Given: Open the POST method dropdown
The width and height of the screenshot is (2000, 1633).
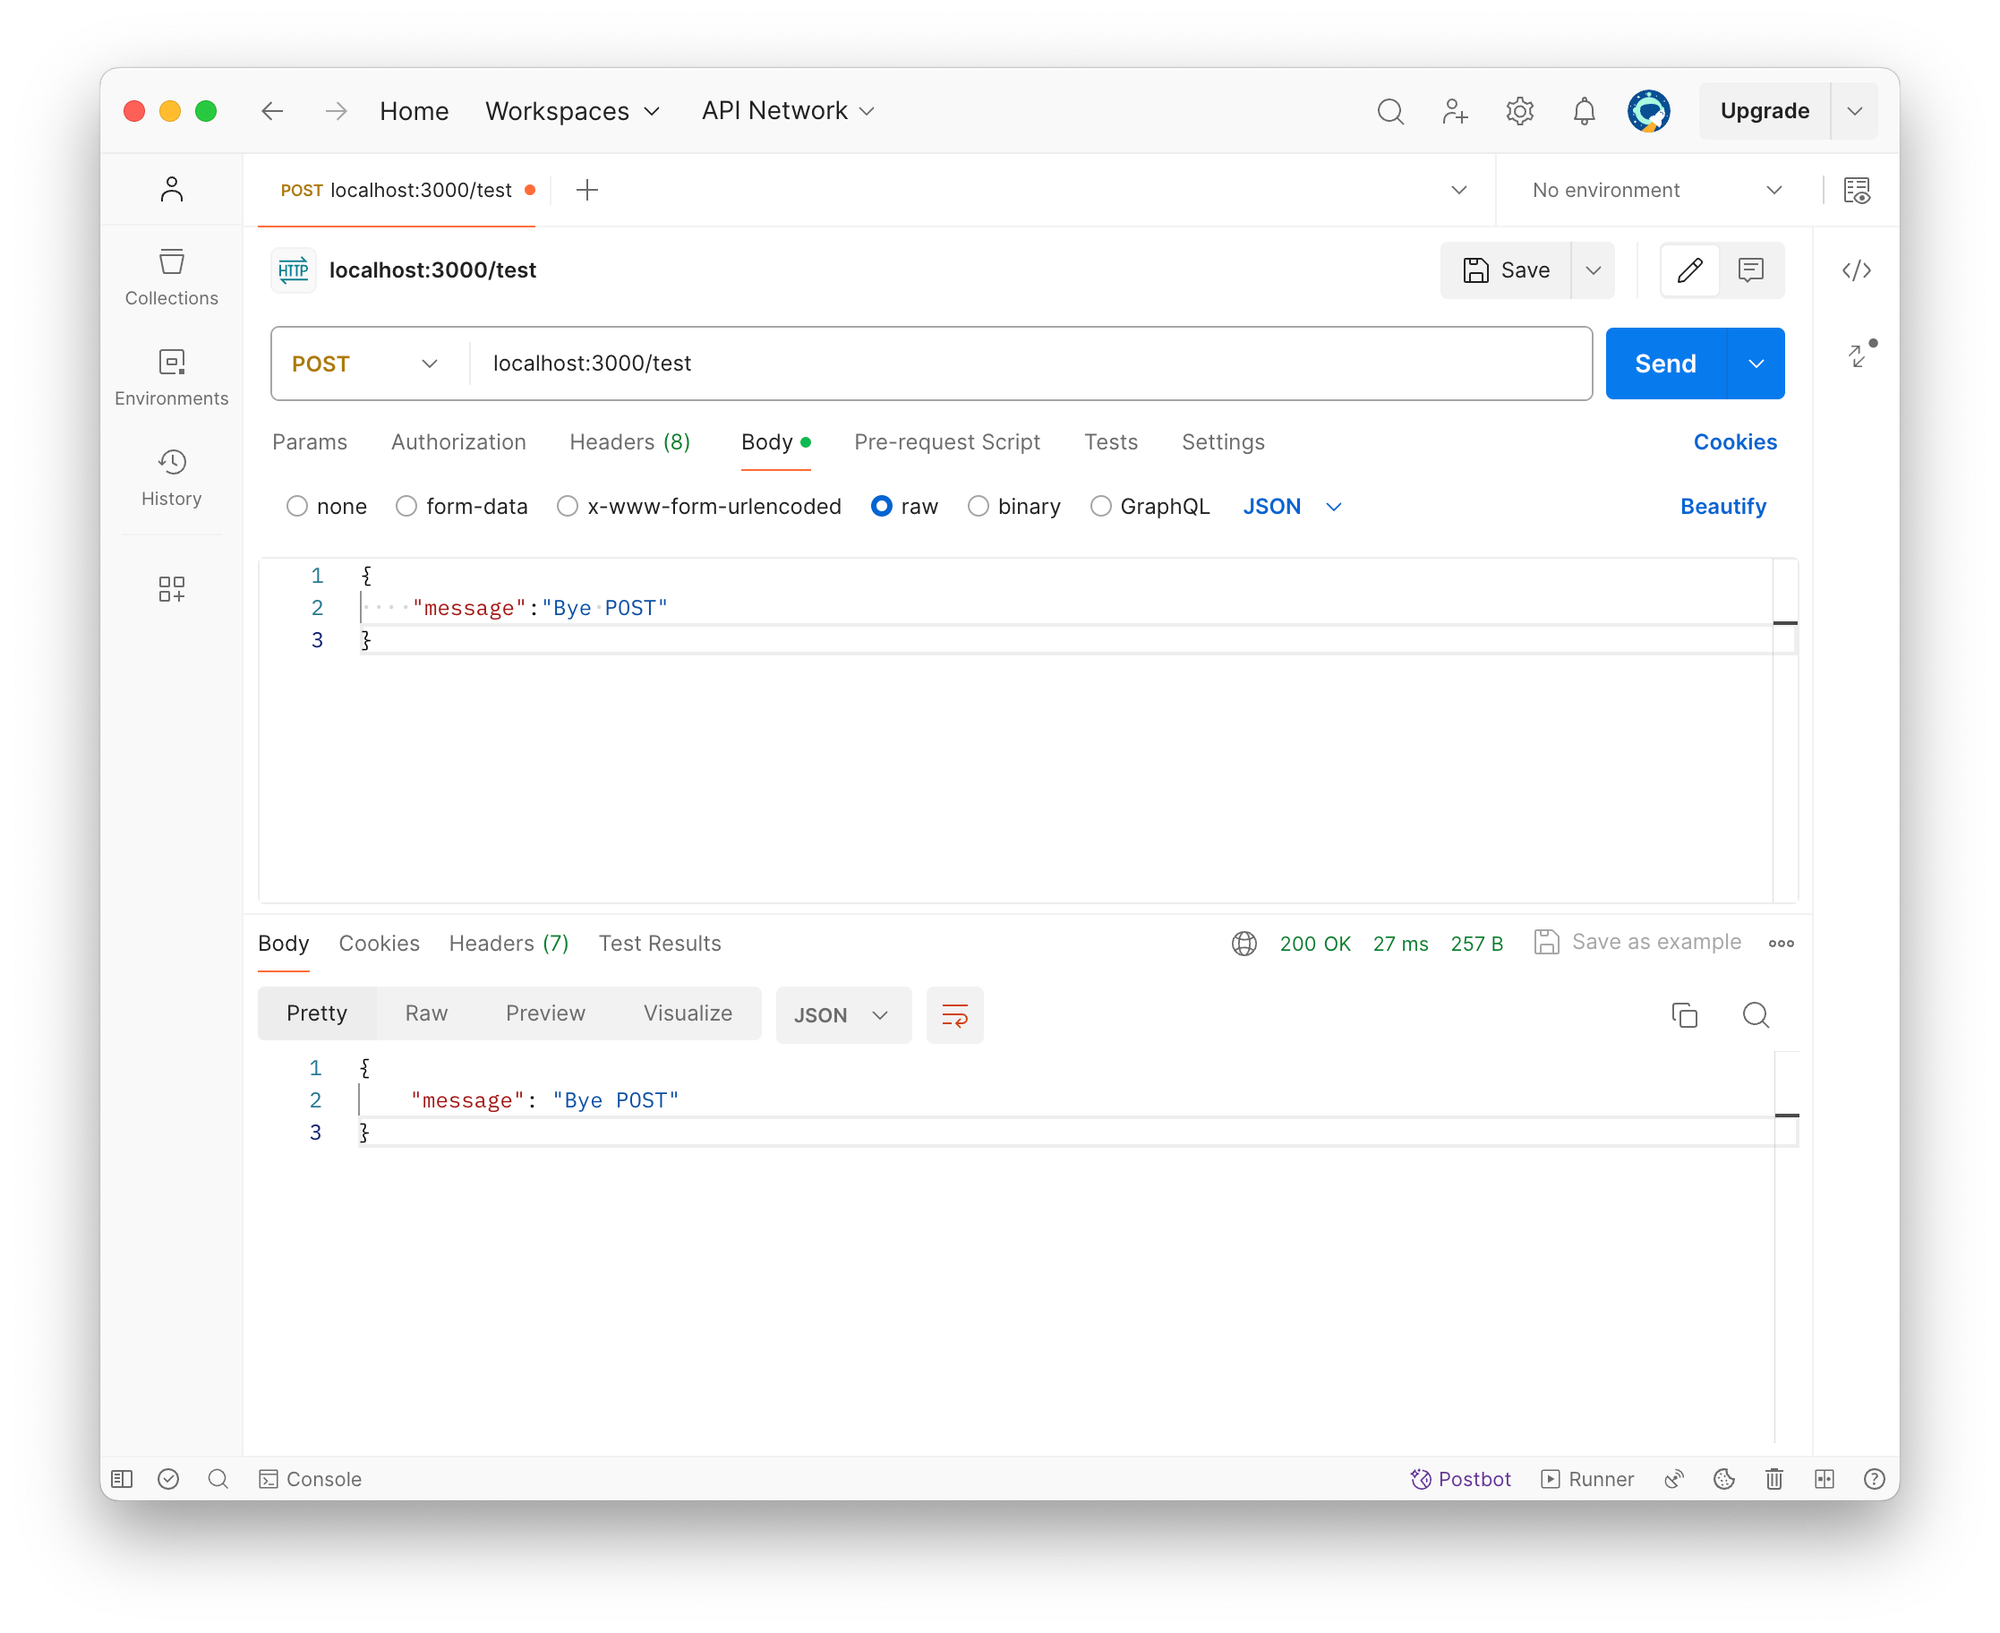Looking at the screenshot, I should point(365,363).
